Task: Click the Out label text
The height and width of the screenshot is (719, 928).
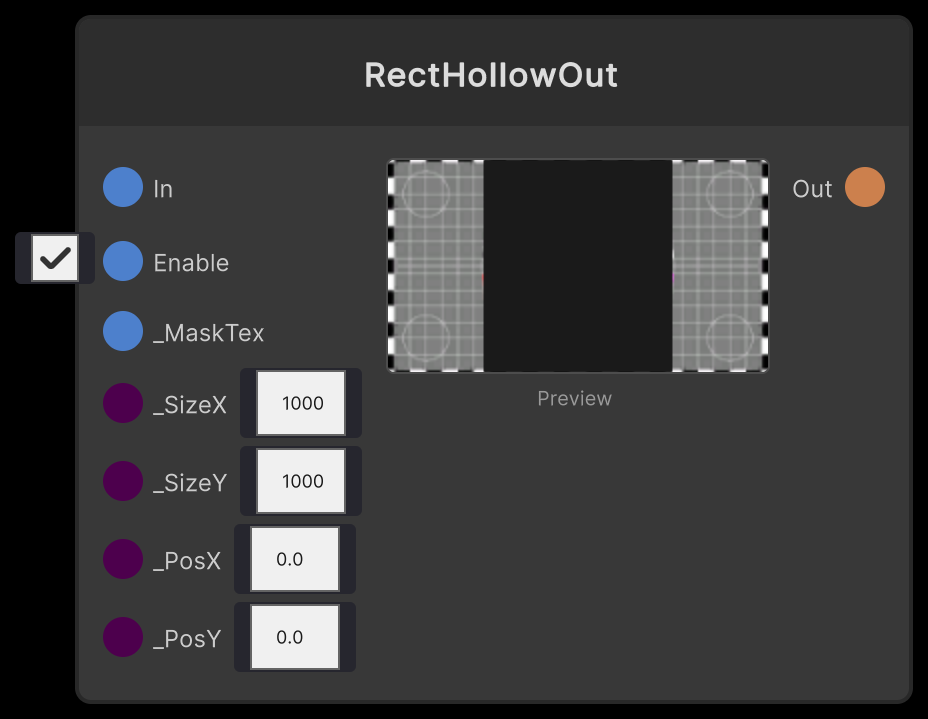Action: pos(812,188)
